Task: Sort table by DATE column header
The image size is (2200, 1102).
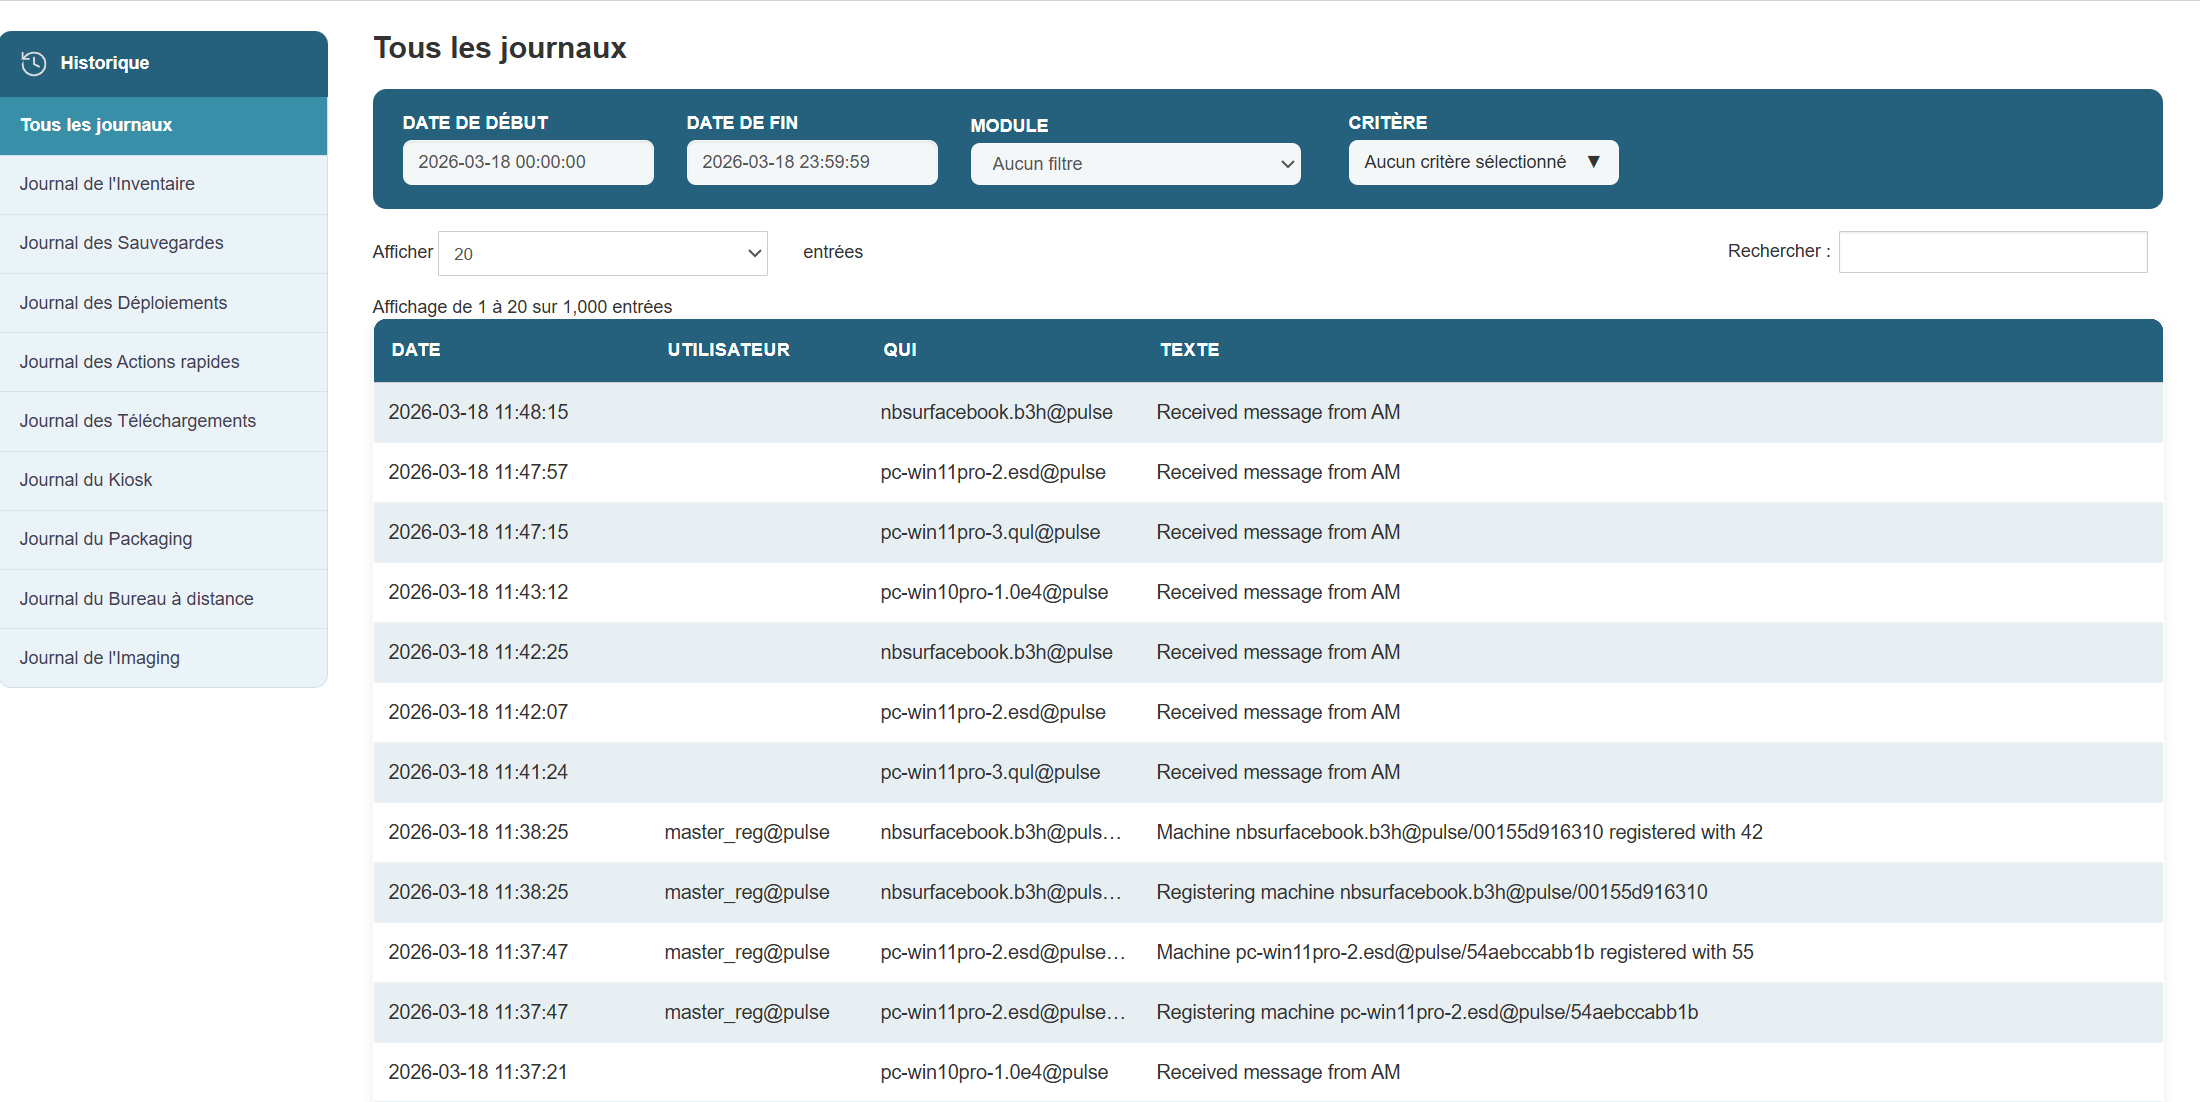Action: pyautogui.click(x=416, y=350)
